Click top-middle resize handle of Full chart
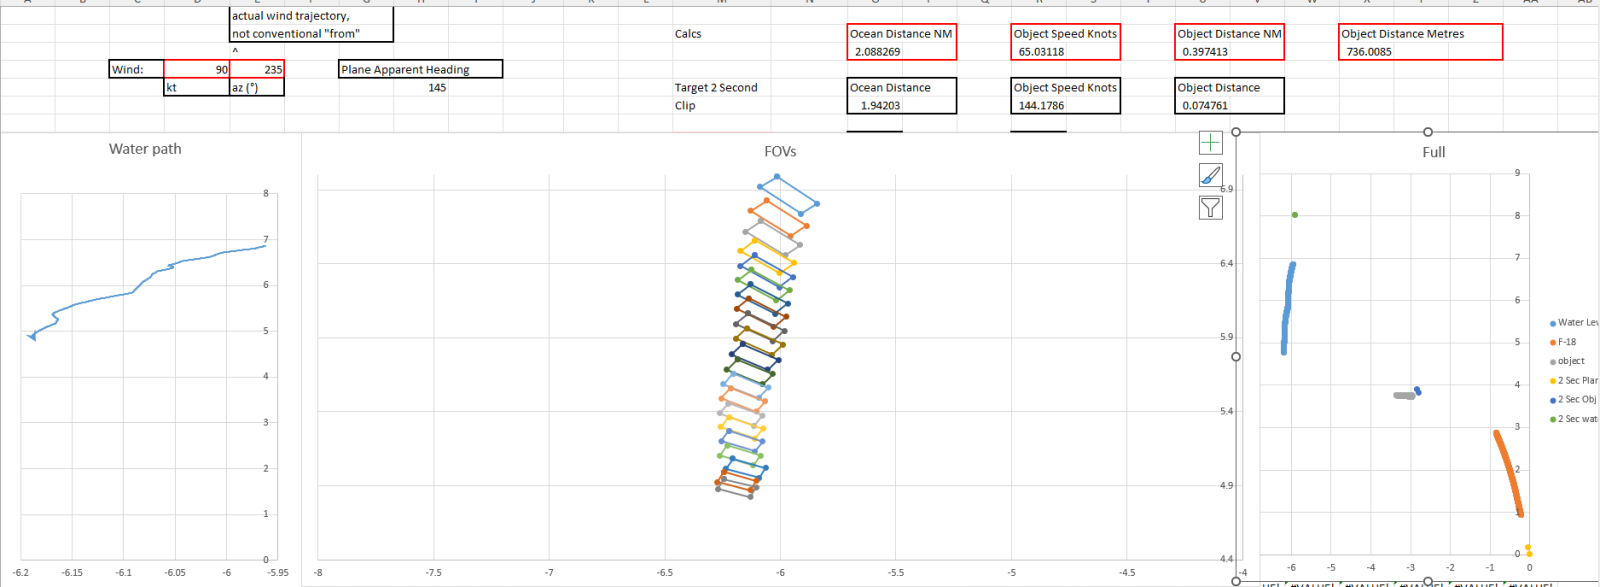 (x=1427, y=132)
